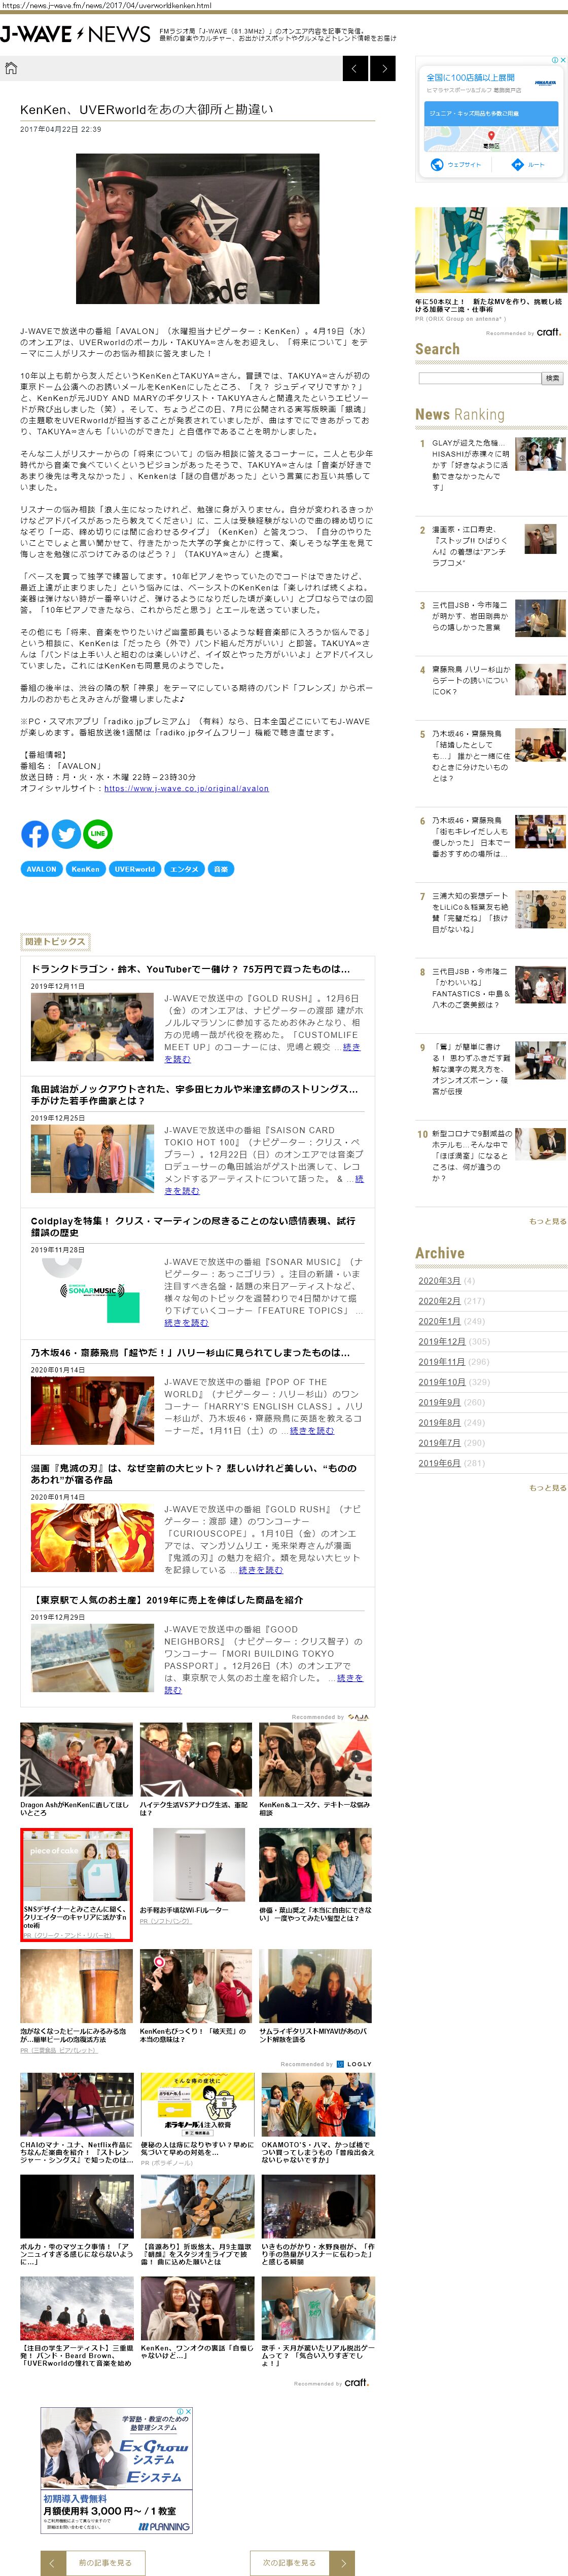The width and height of the screenshot is (568, 2576).
Task: Expand News Ranking with もっと見る
Action: point(547,1220)
